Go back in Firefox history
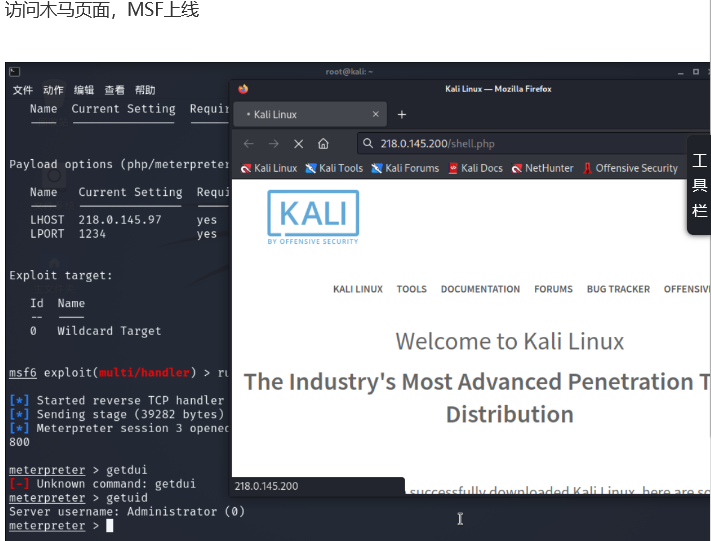The image size is (711, 541). pos(248,144)
